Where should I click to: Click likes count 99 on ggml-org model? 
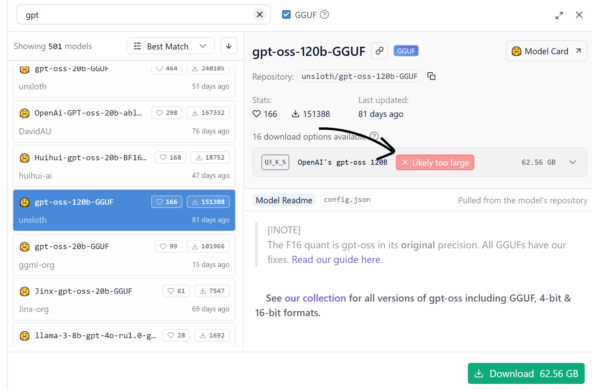(168, 247)
